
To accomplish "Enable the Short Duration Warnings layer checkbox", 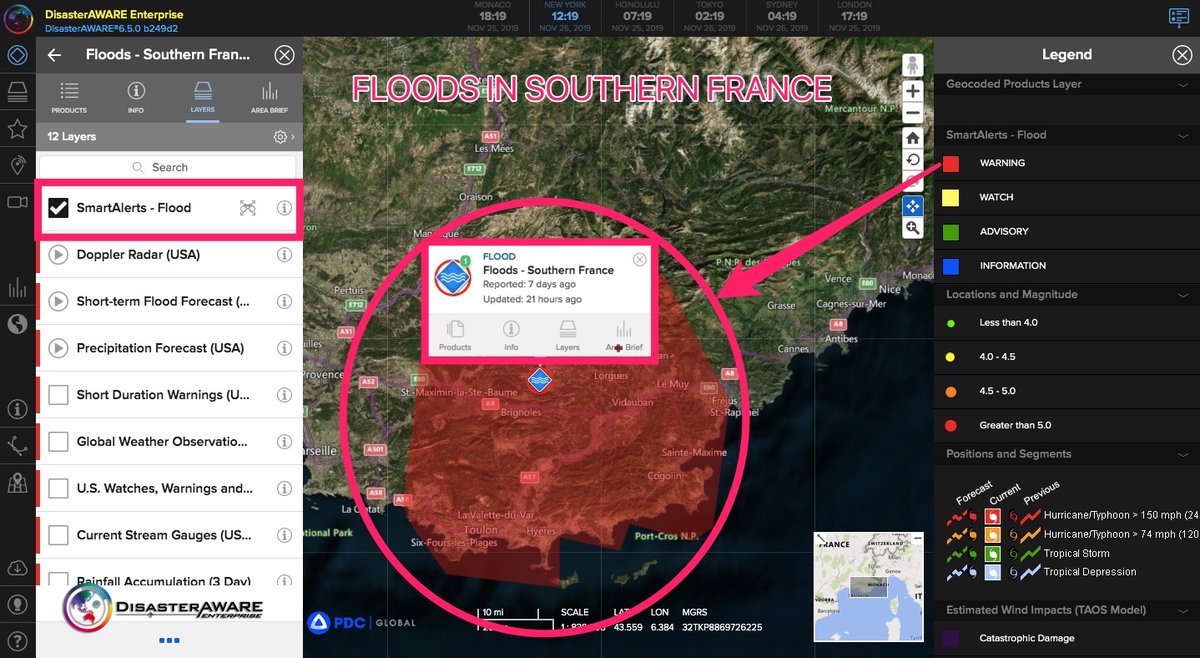I will coord(58,395).
